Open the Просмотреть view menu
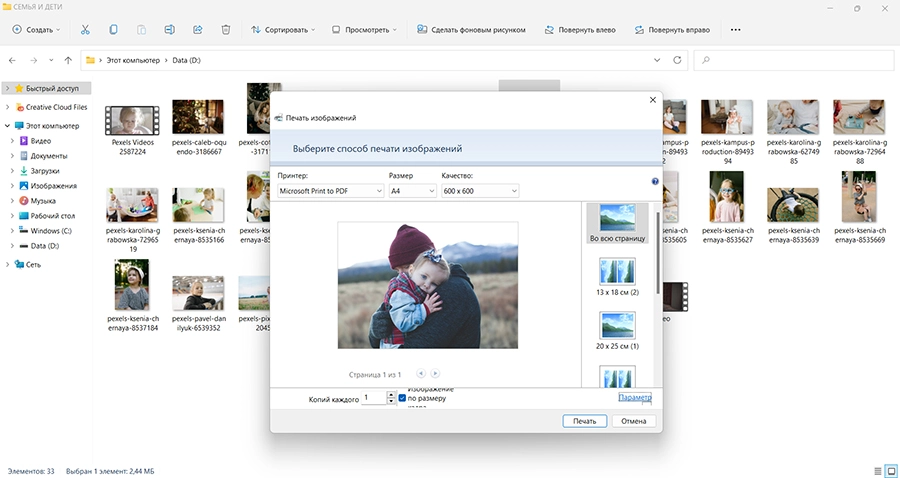The height and width of the screenshot is (478, 900). (365, 30)
